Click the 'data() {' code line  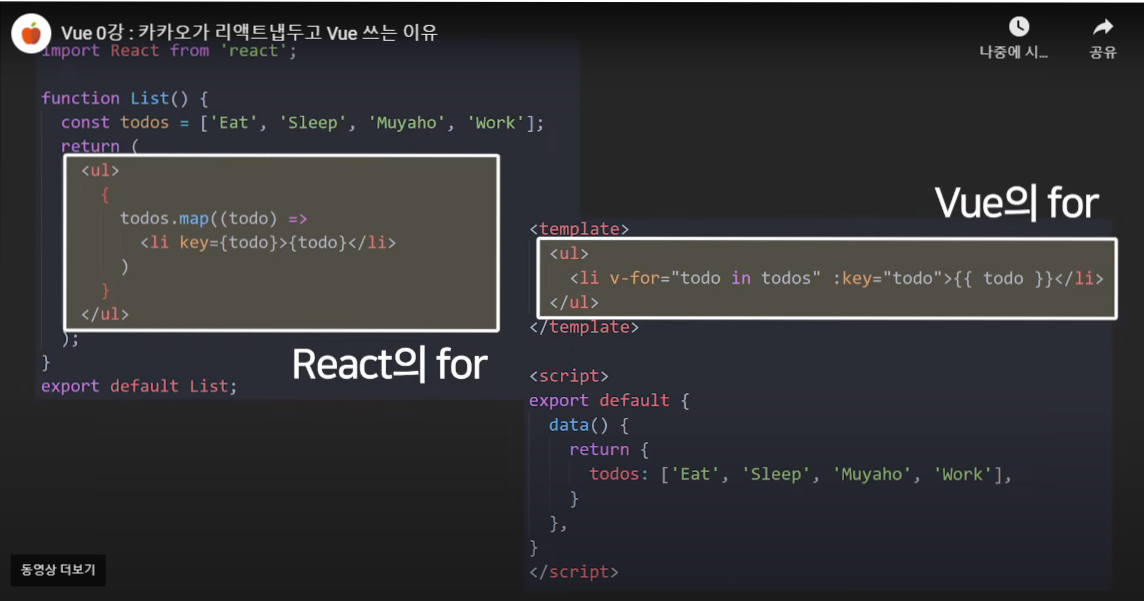tap(589, 425)
